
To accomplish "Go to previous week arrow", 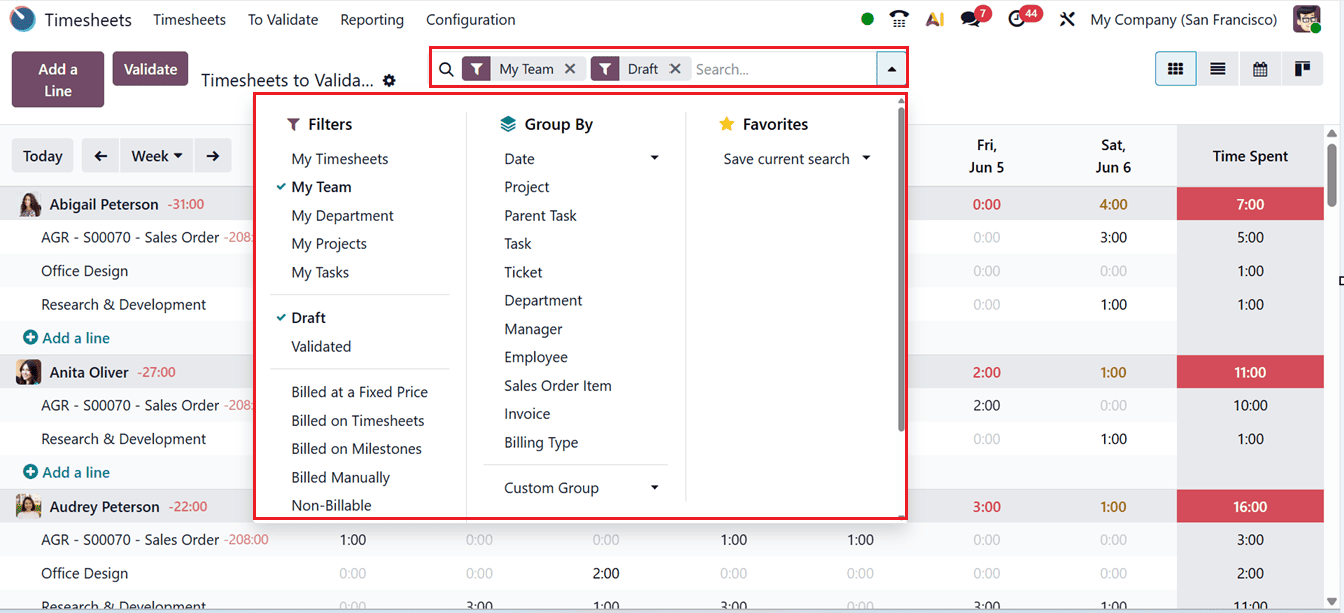I will click(x=101, y=156).
